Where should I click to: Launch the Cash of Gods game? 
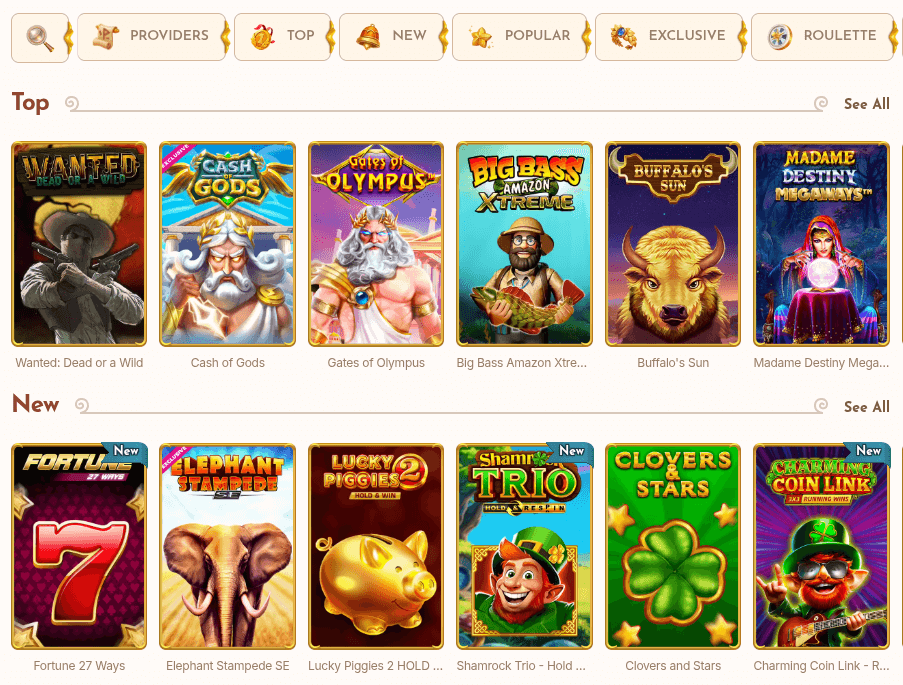pyautogui.click(x=227, y=244)
